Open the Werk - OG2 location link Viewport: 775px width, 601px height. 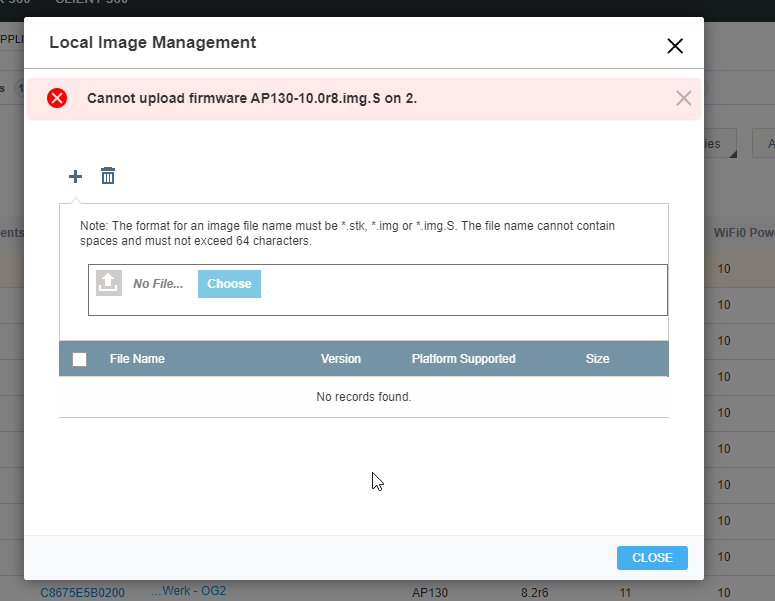189,591
